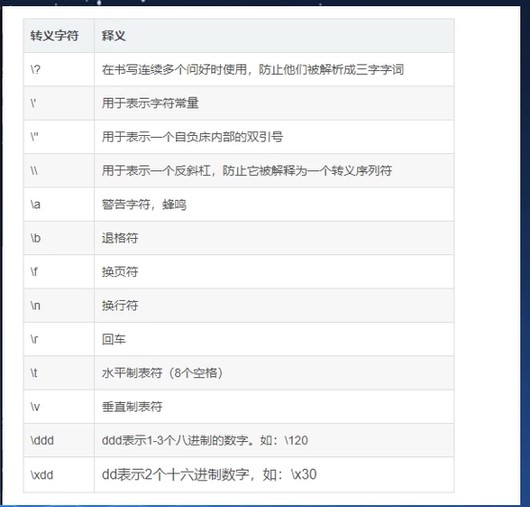This screenshot has width=530, height=507.
Task: Click the text 换行符
Action: point(120,305)
